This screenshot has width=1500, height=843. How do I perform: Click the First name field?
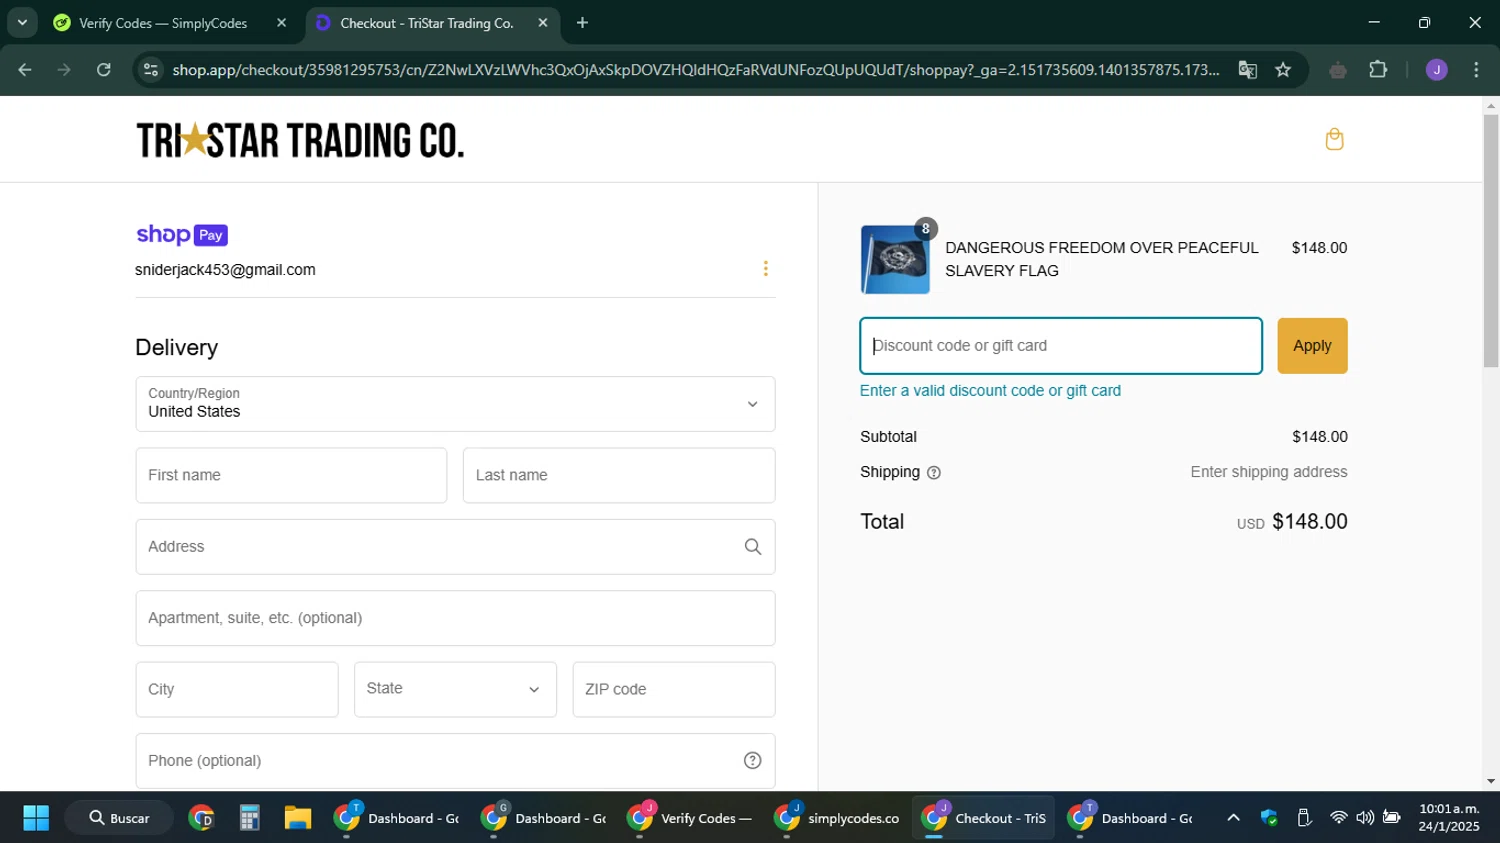tap(291, 475)
